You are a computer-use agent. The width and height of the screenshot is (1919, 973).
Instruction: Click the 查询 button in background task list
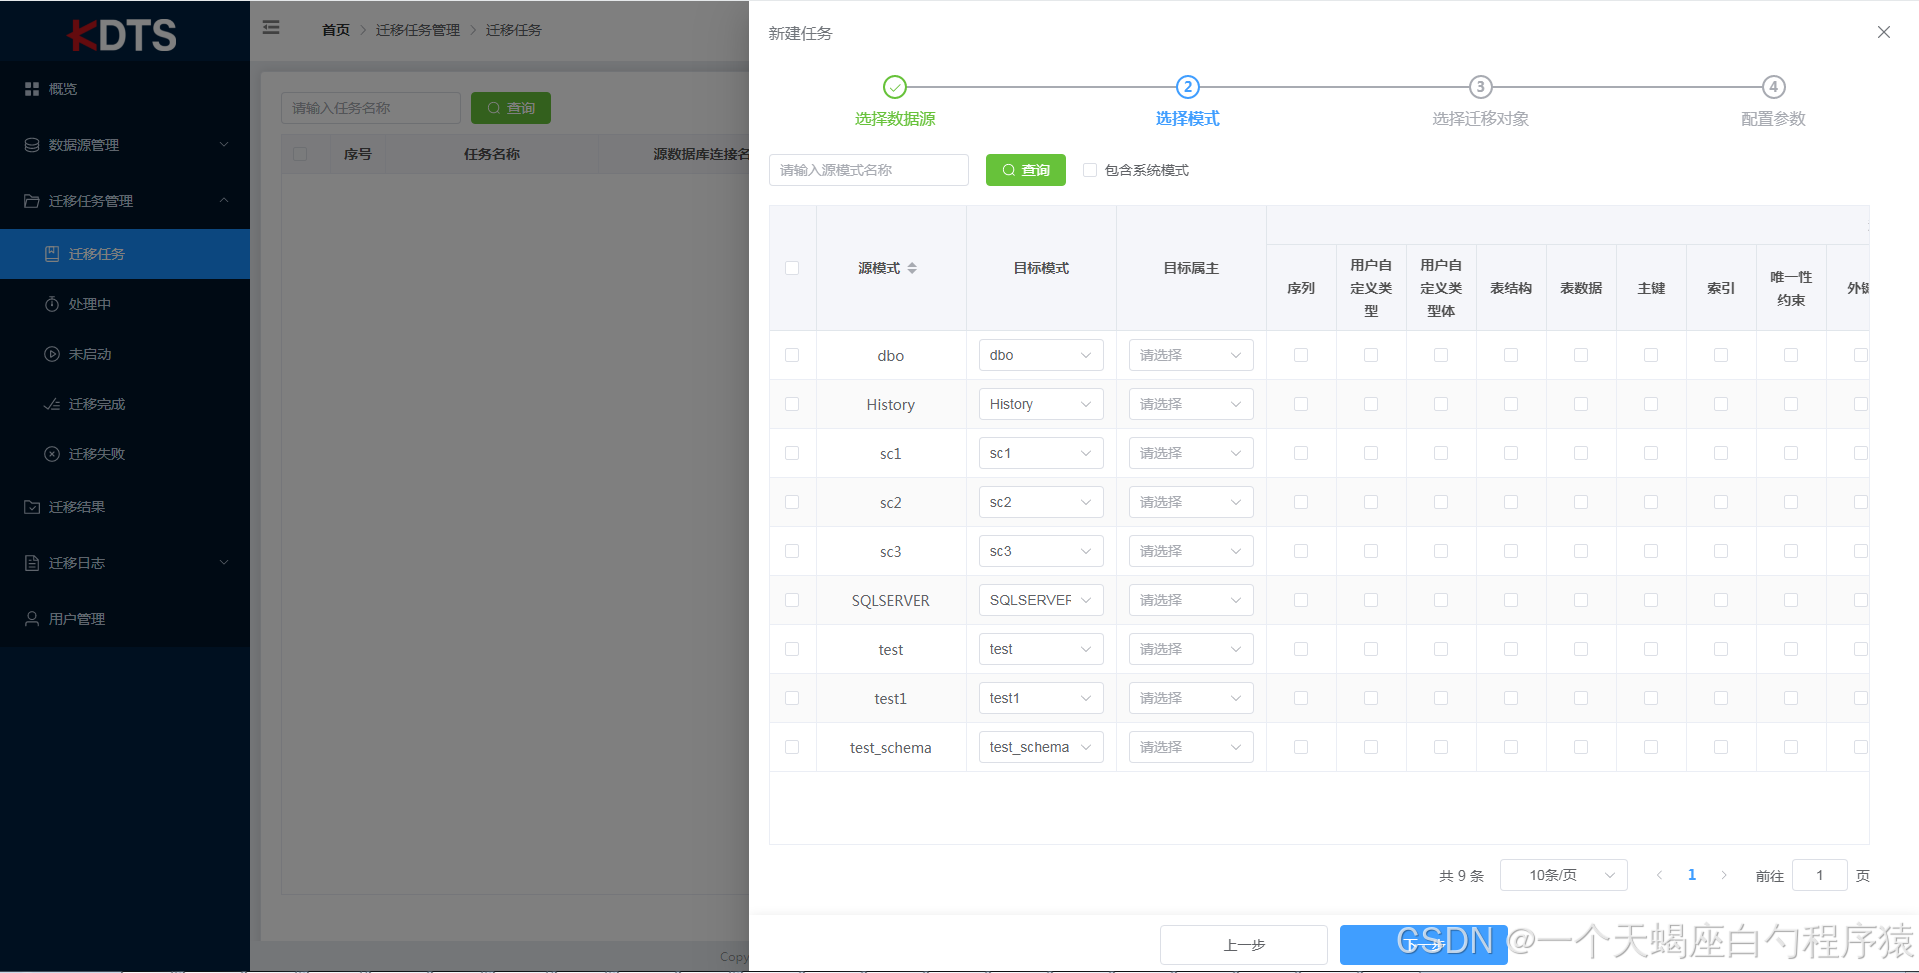click(x=511, y=108)
